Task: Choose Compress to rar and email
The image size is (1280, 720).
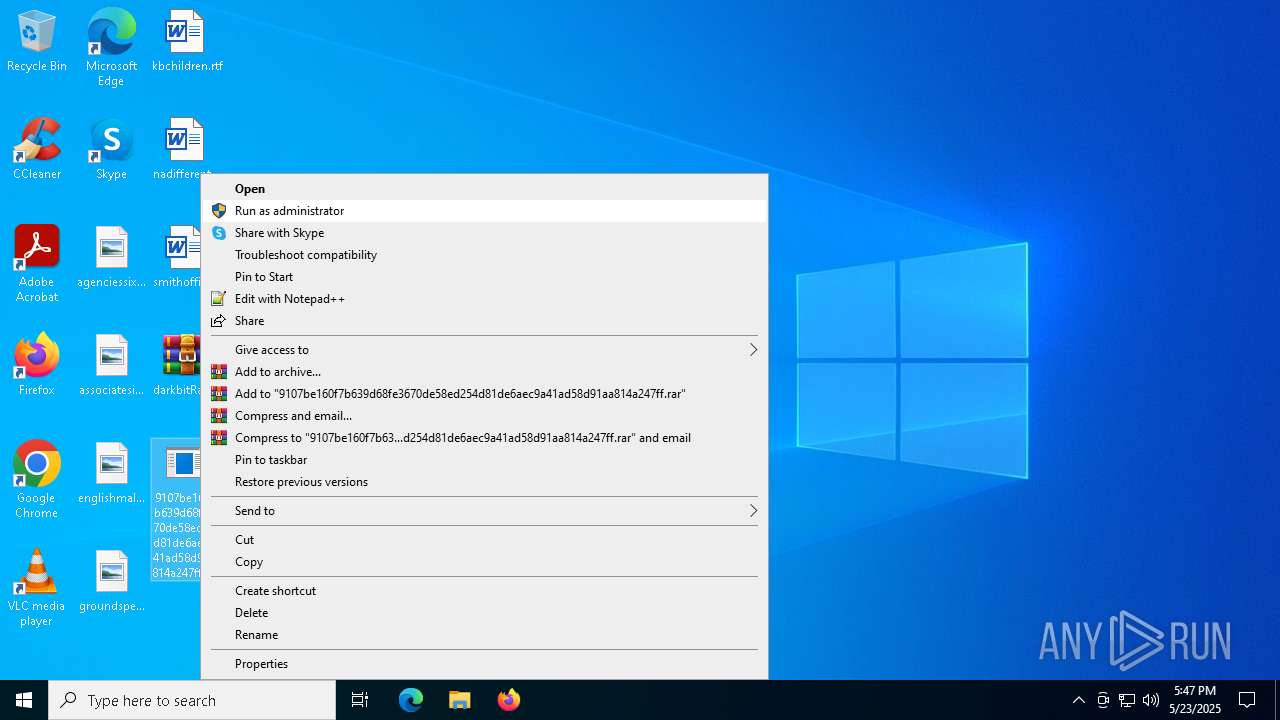Action: [484, 438]
